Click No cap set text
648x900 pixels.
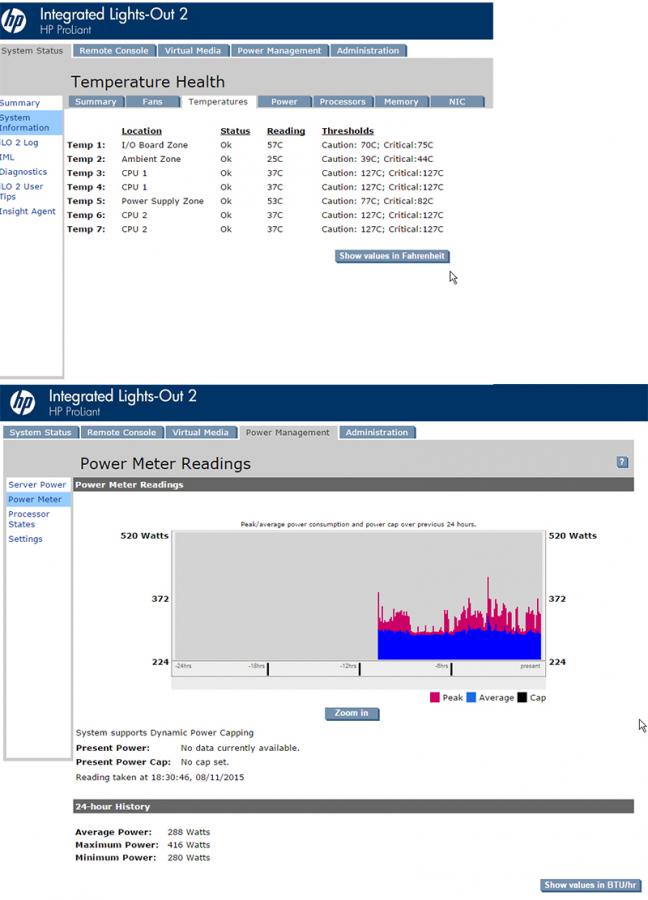point(205,762)
